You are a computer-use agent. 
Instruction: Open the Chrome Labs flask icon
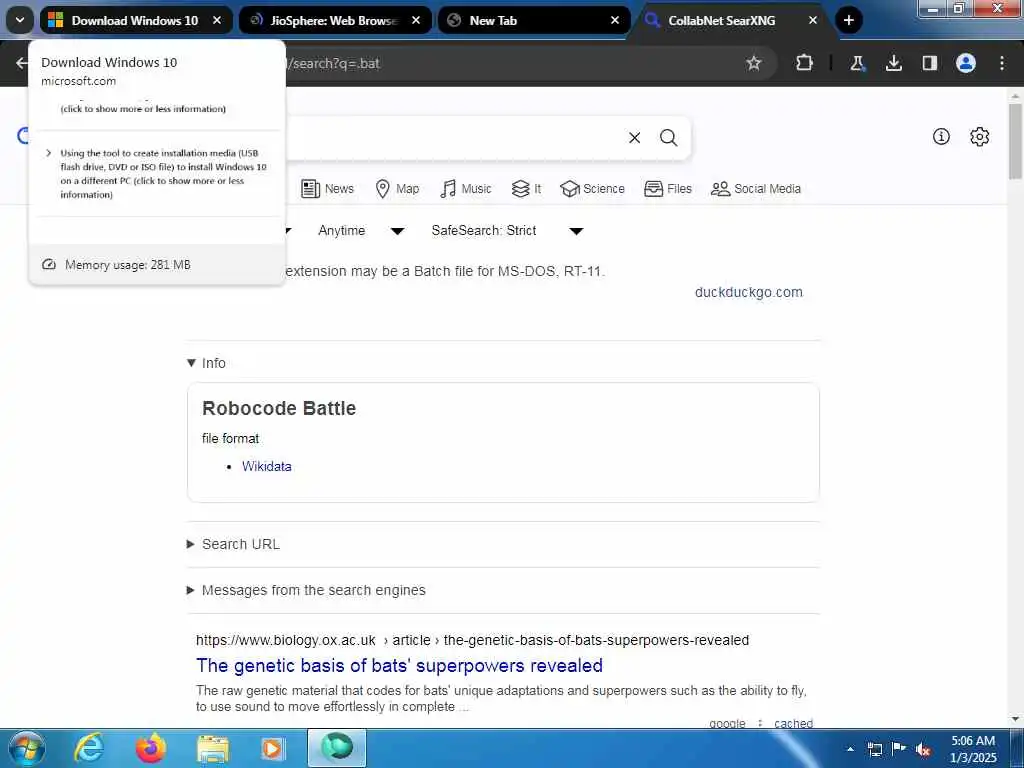[857, 63]
